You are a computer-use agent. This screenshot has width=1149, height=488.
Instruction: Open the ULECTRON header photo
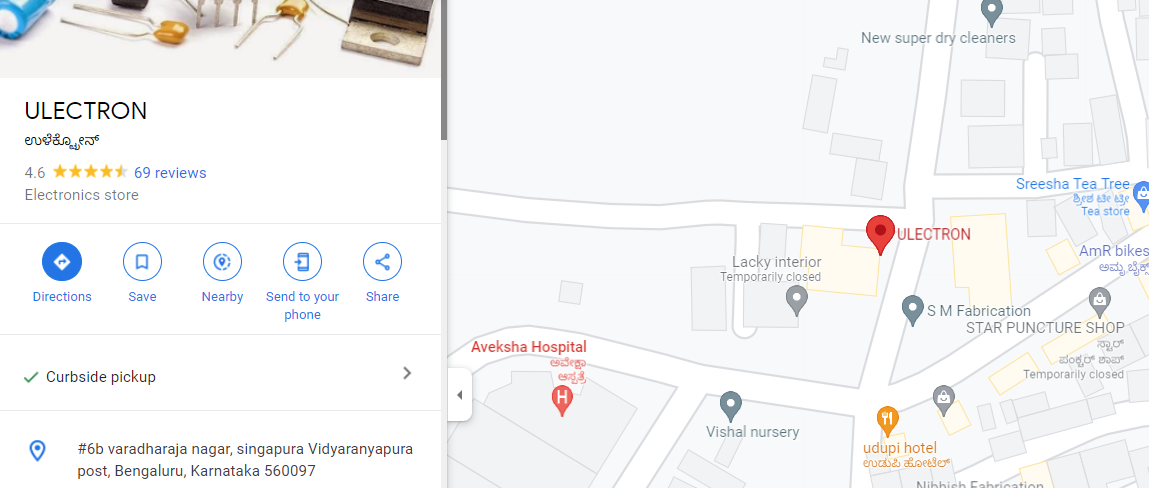(x=220, y=38)
